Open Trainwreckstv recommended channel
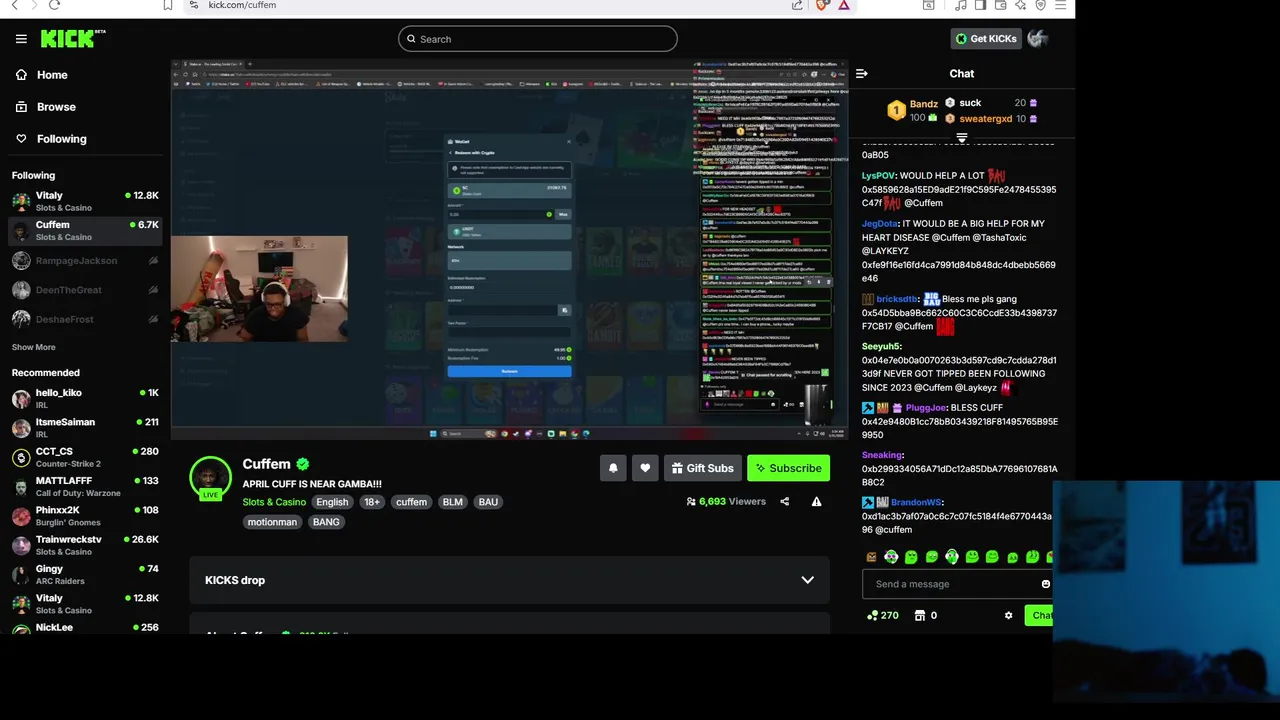The image size is (1280, 720). [85, 545]
